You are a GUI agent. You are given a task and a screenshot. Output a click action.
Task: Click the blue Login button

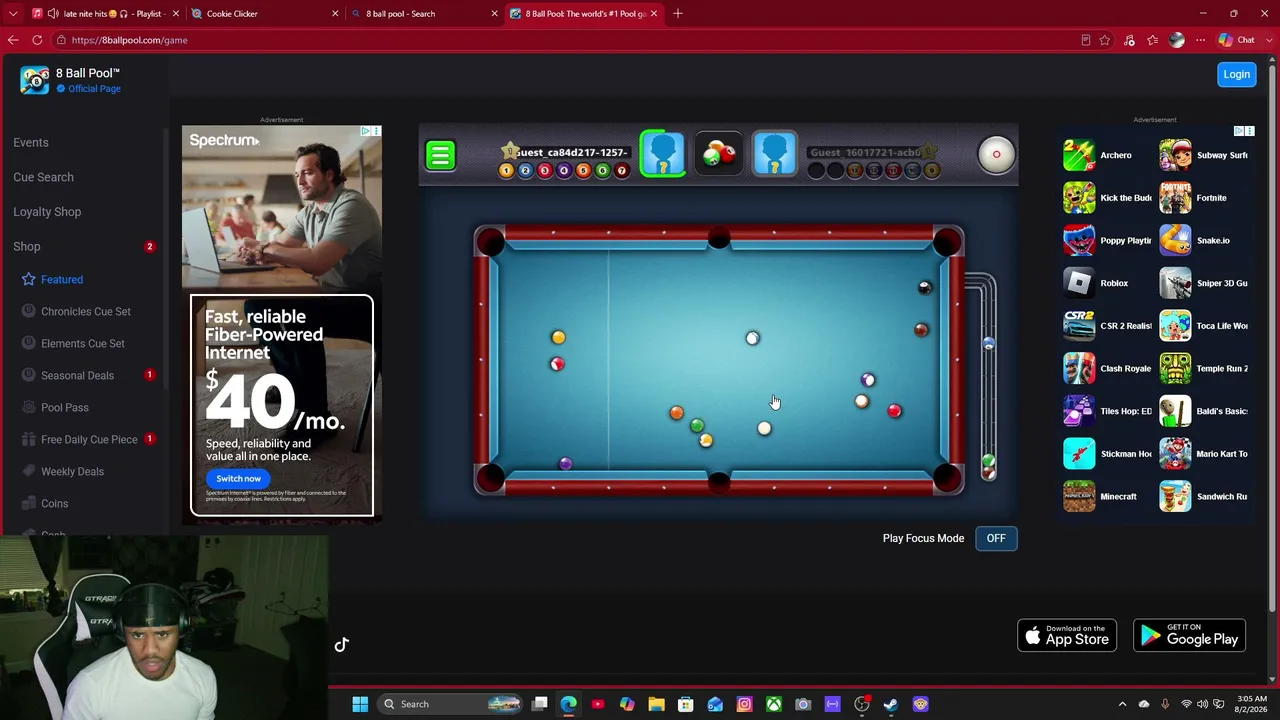point(1236,74)
